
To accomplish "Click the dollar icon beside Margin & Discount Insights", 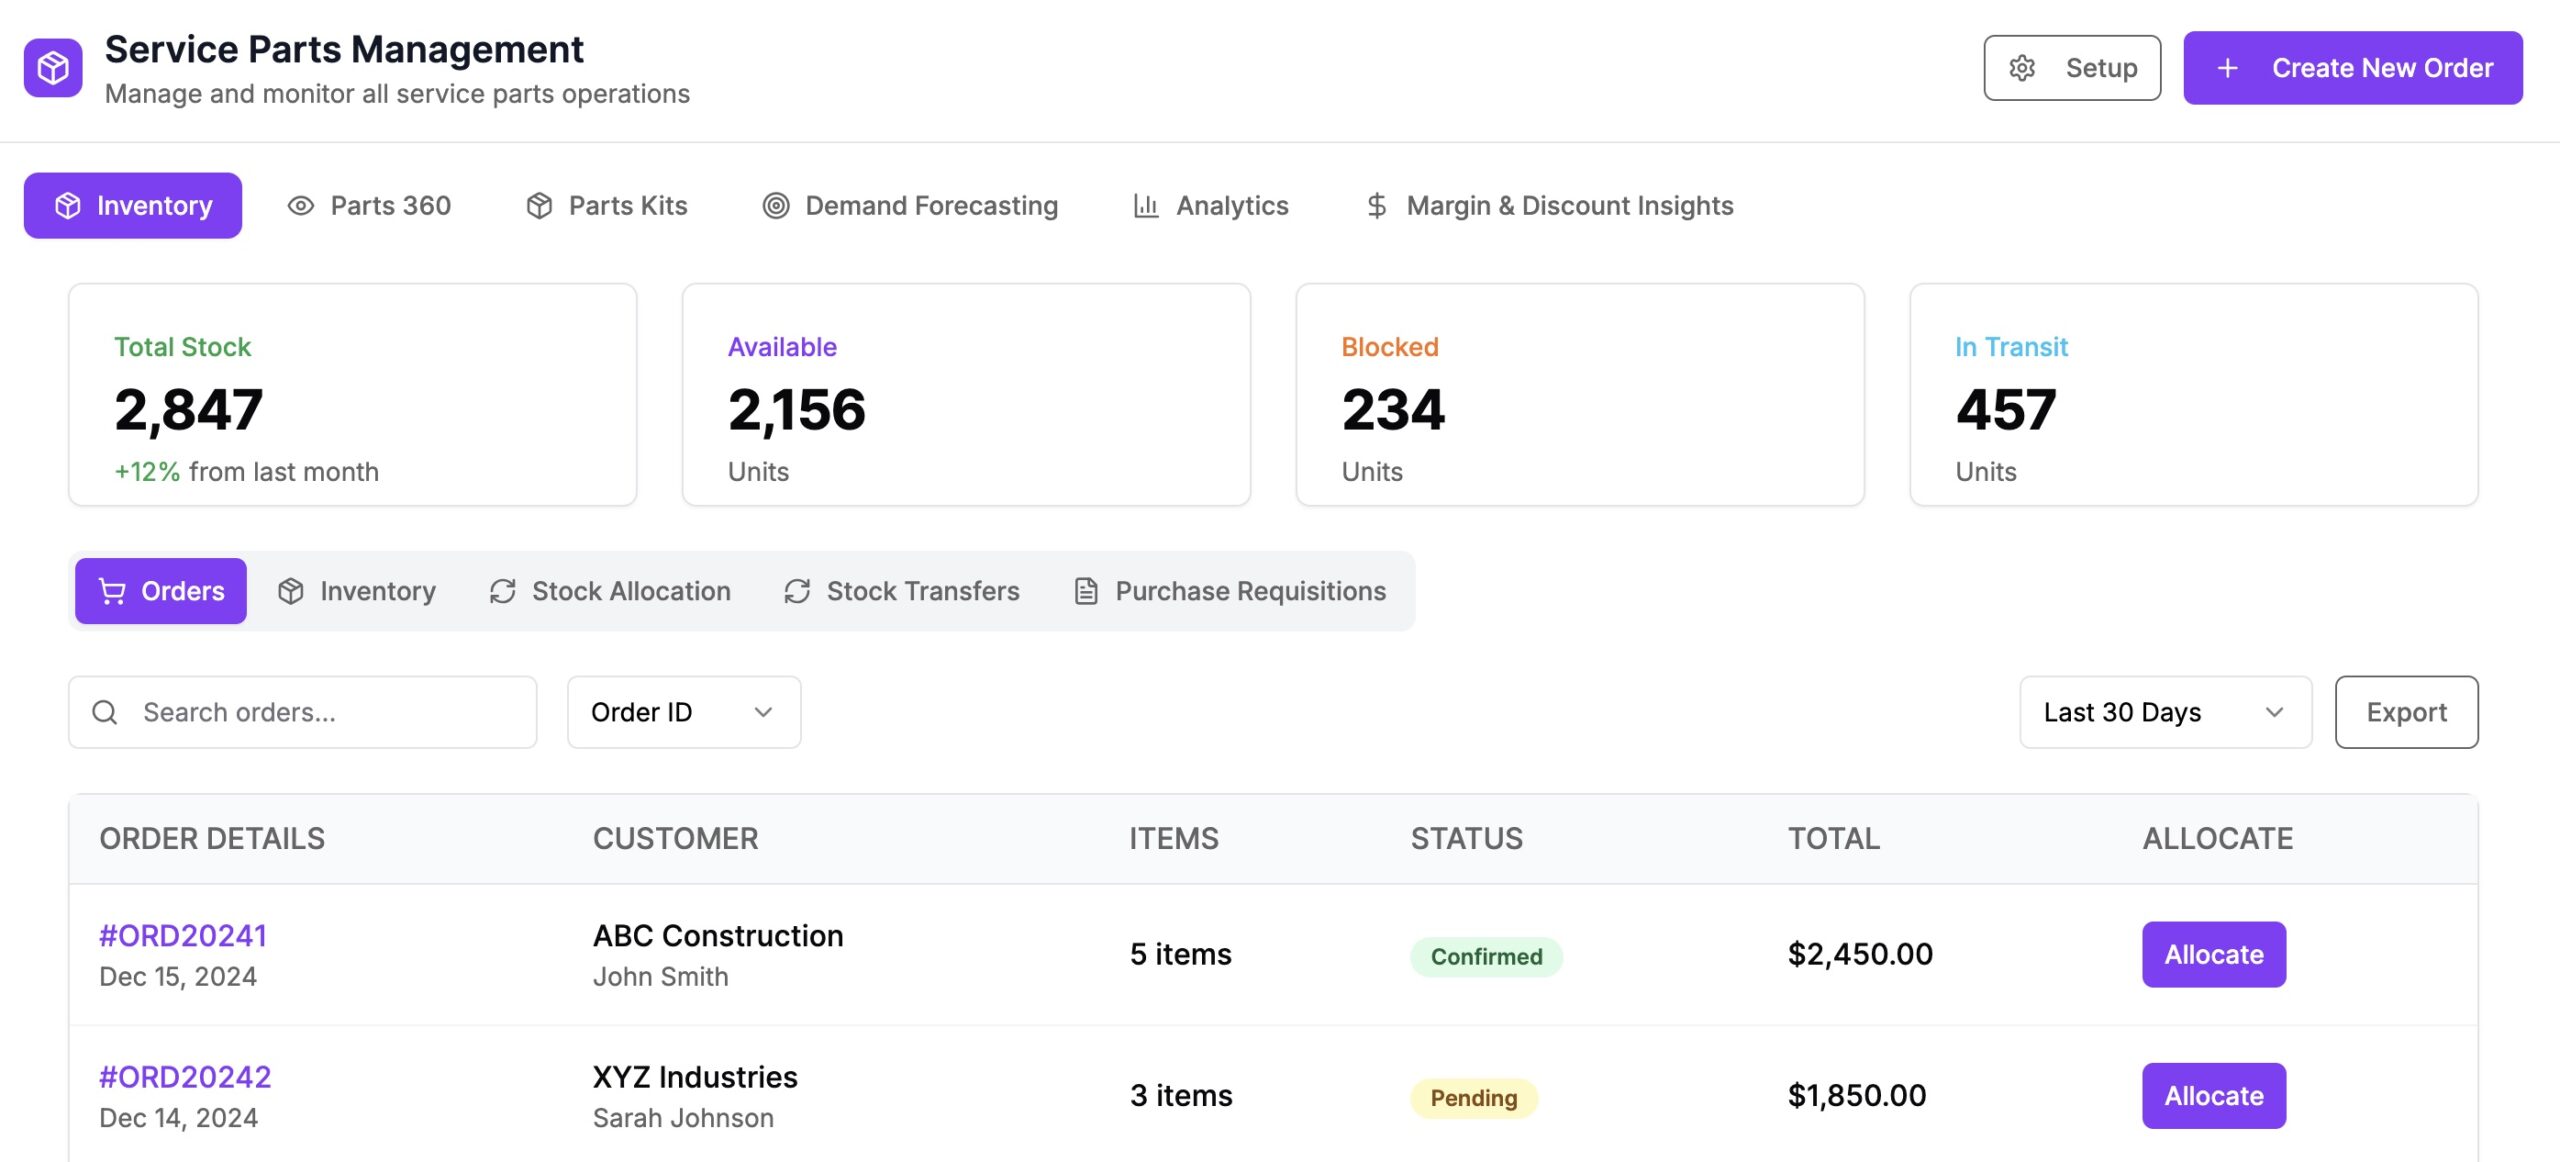I will click(x=1376, y=205).
